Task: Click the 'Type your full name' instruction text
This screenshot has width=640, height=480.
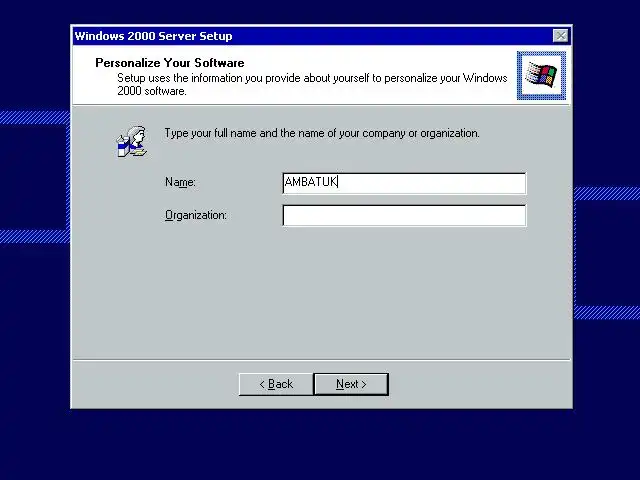Action: 322,133
